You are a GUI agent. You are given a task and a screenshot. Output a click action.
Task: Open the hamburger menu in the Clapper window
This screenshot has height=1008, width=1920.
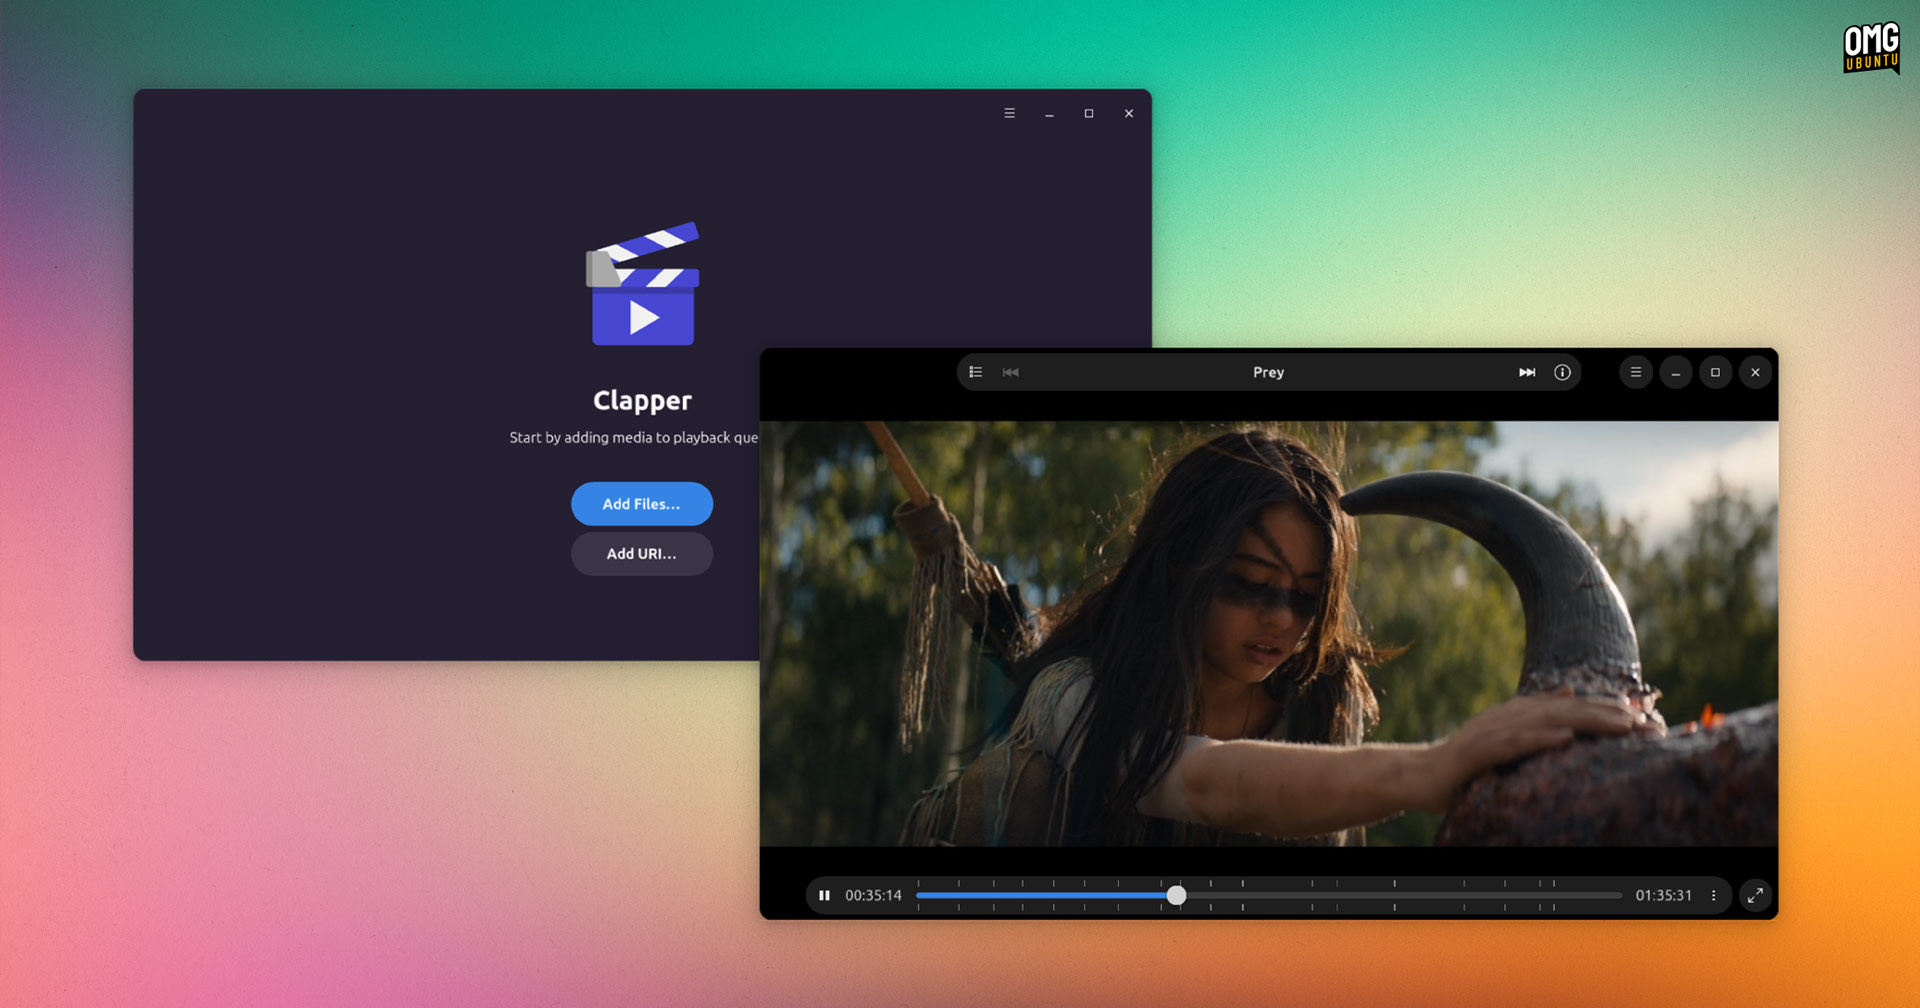point(1009,113)
